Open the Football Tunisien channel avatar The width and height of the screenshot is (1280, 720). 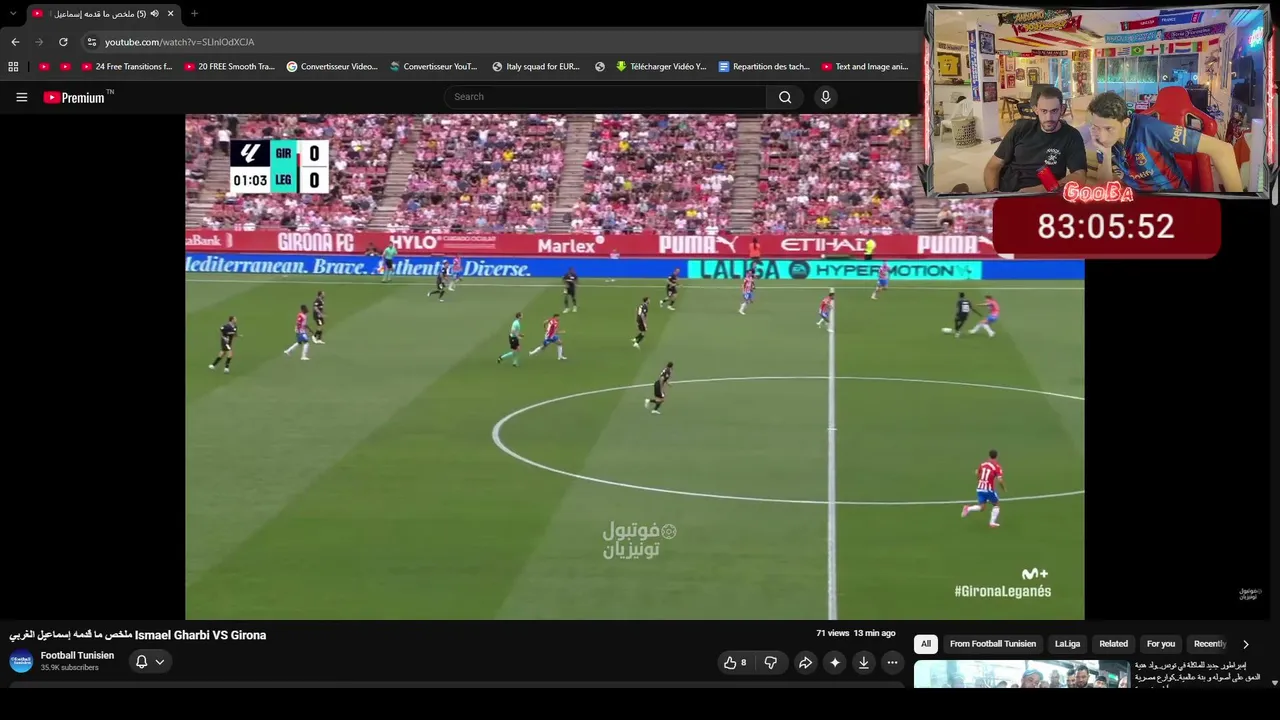click(21, 661)
